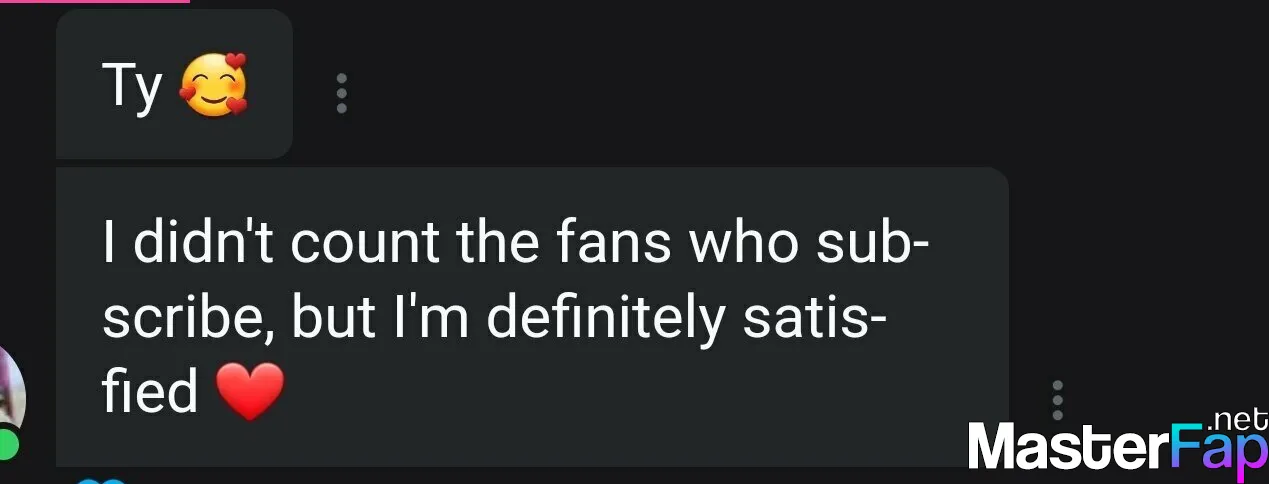Viewport: 1269px width, 484px height.
Task: Click the word "definitely" in the message
Action: coord(605,318)
